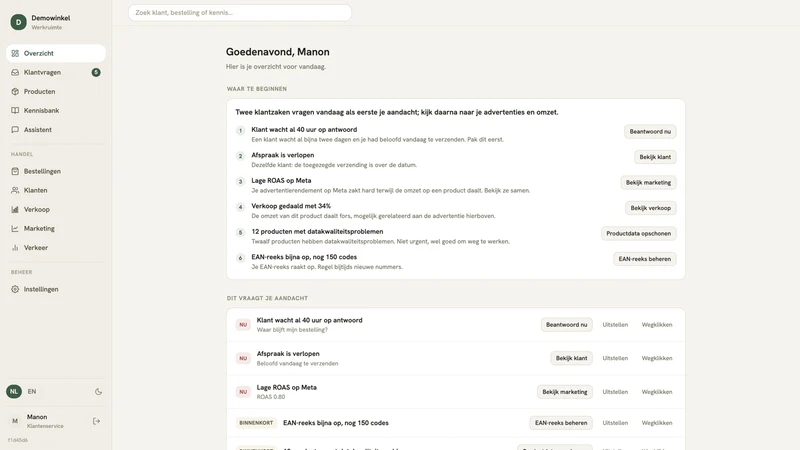Click Bekijk klant in Dit vraagt je aandacht
The height and width of the screenshot is (450, 800).
[571, 358]
